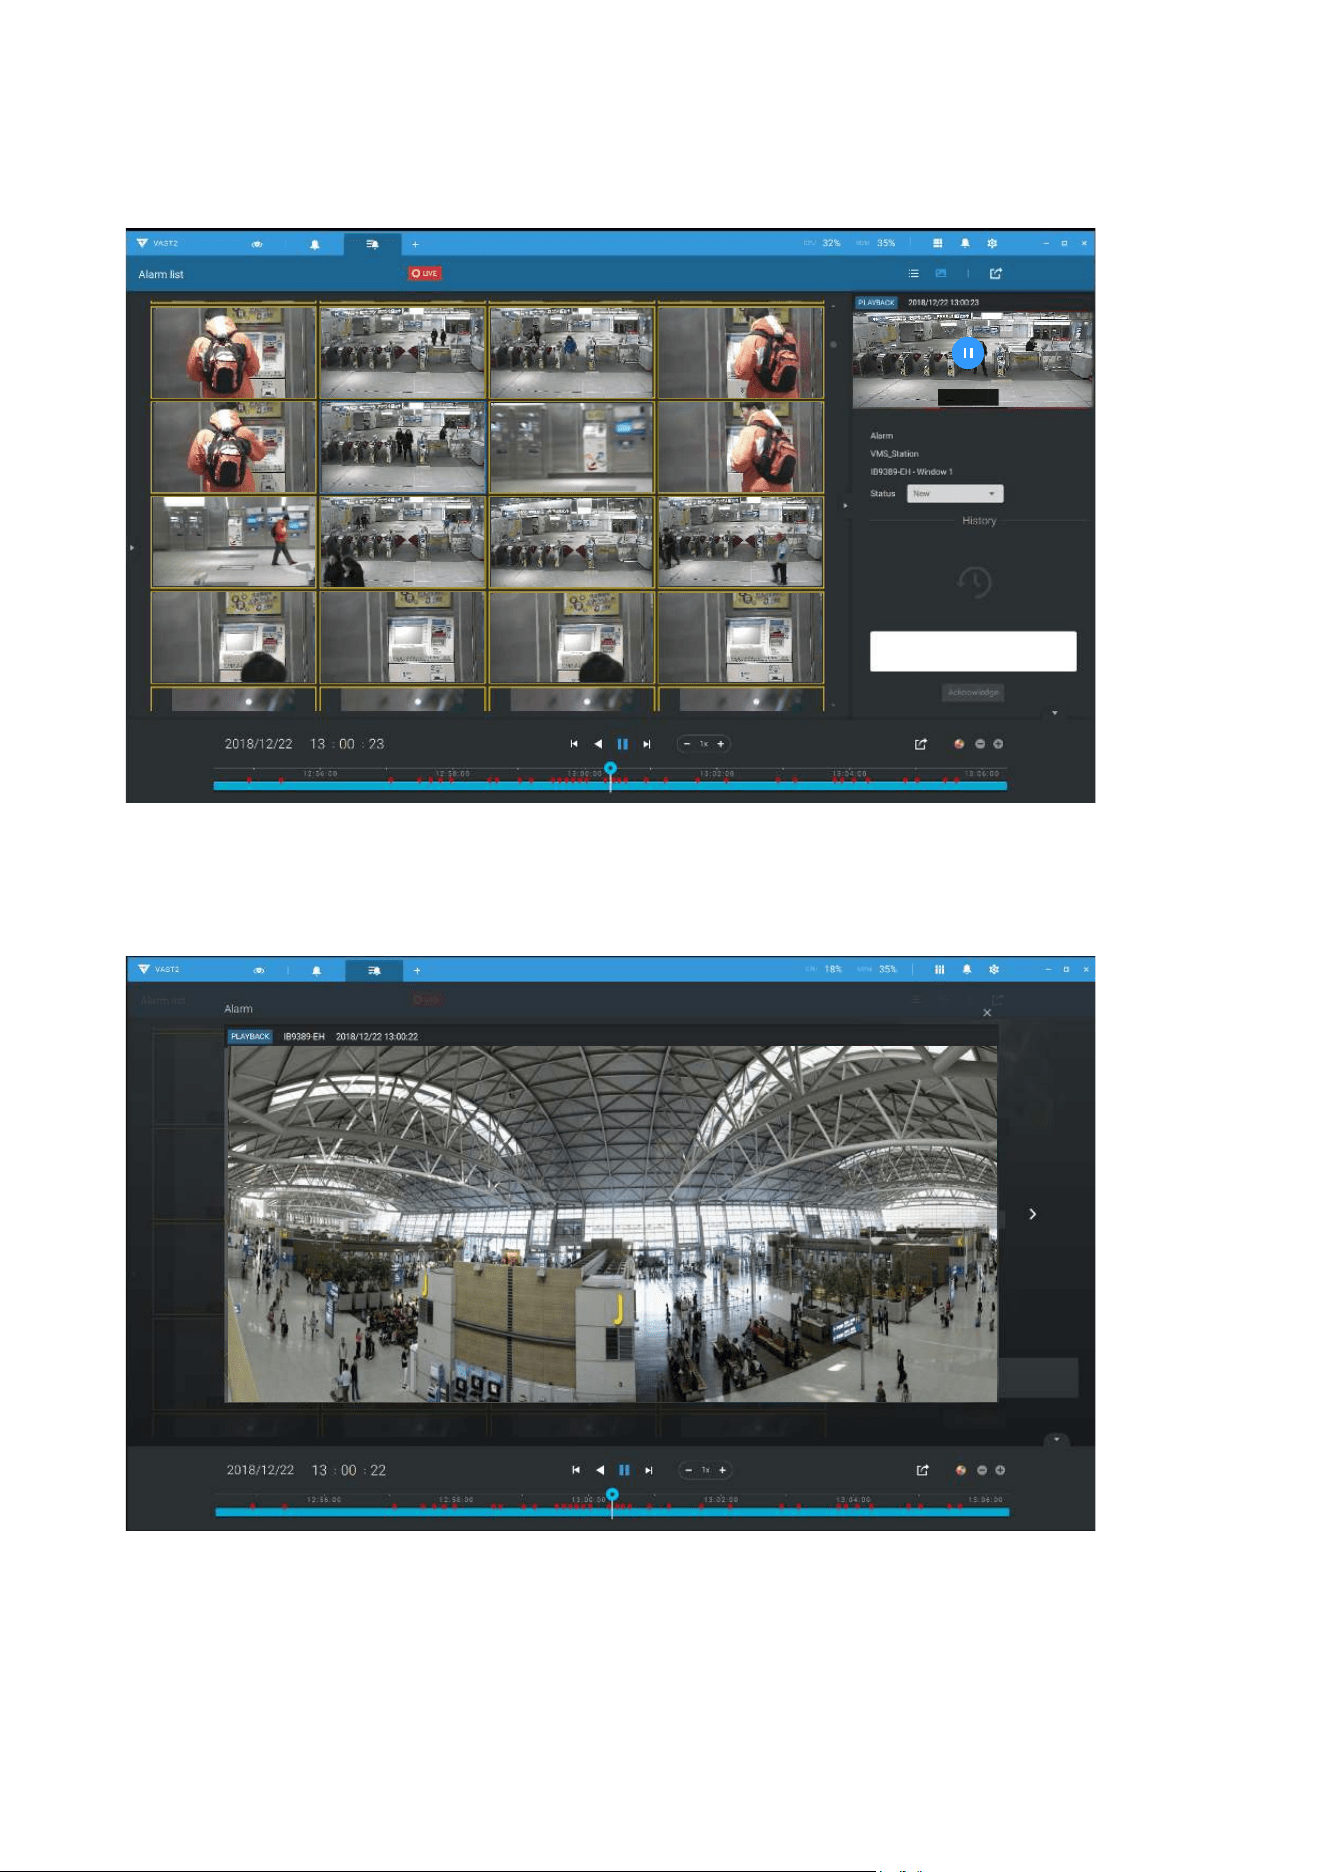The image size is (1324, 1872).
Task: Click VMS_Station label in alarm details
Action: pyautogui.click(x=894, y=454)
